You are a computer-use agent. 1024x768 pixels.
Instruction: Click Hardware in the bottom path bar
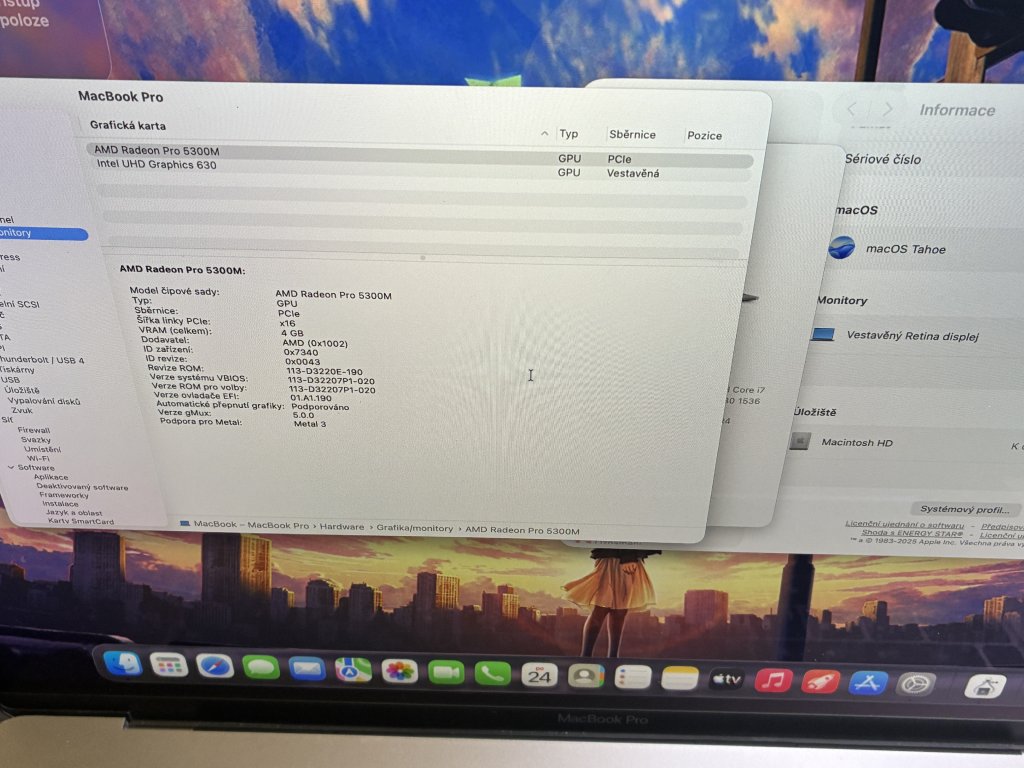pyautogui.click(x=342, y=526)
